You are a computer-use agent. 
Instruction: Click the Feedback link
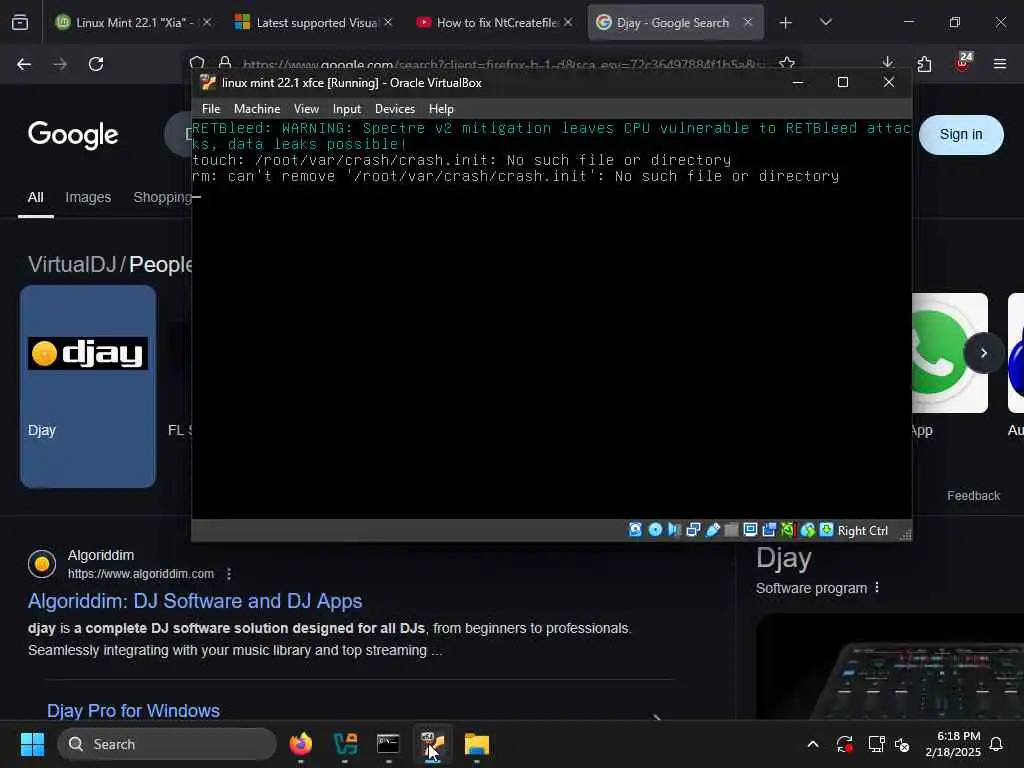973,496
